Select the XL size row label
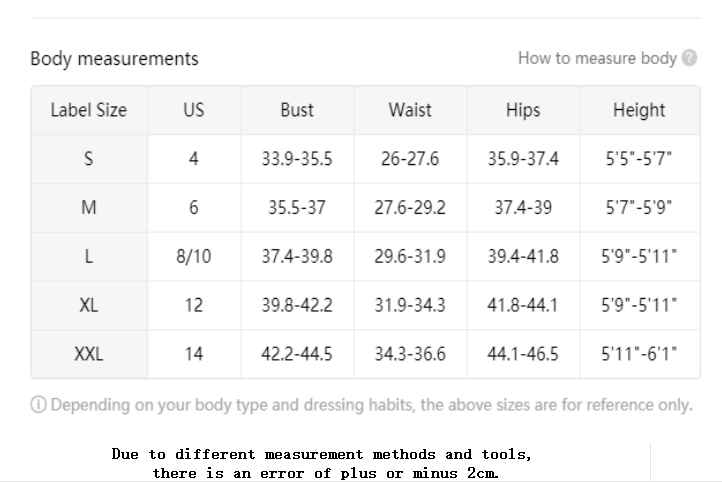 (x=88, y=305)
